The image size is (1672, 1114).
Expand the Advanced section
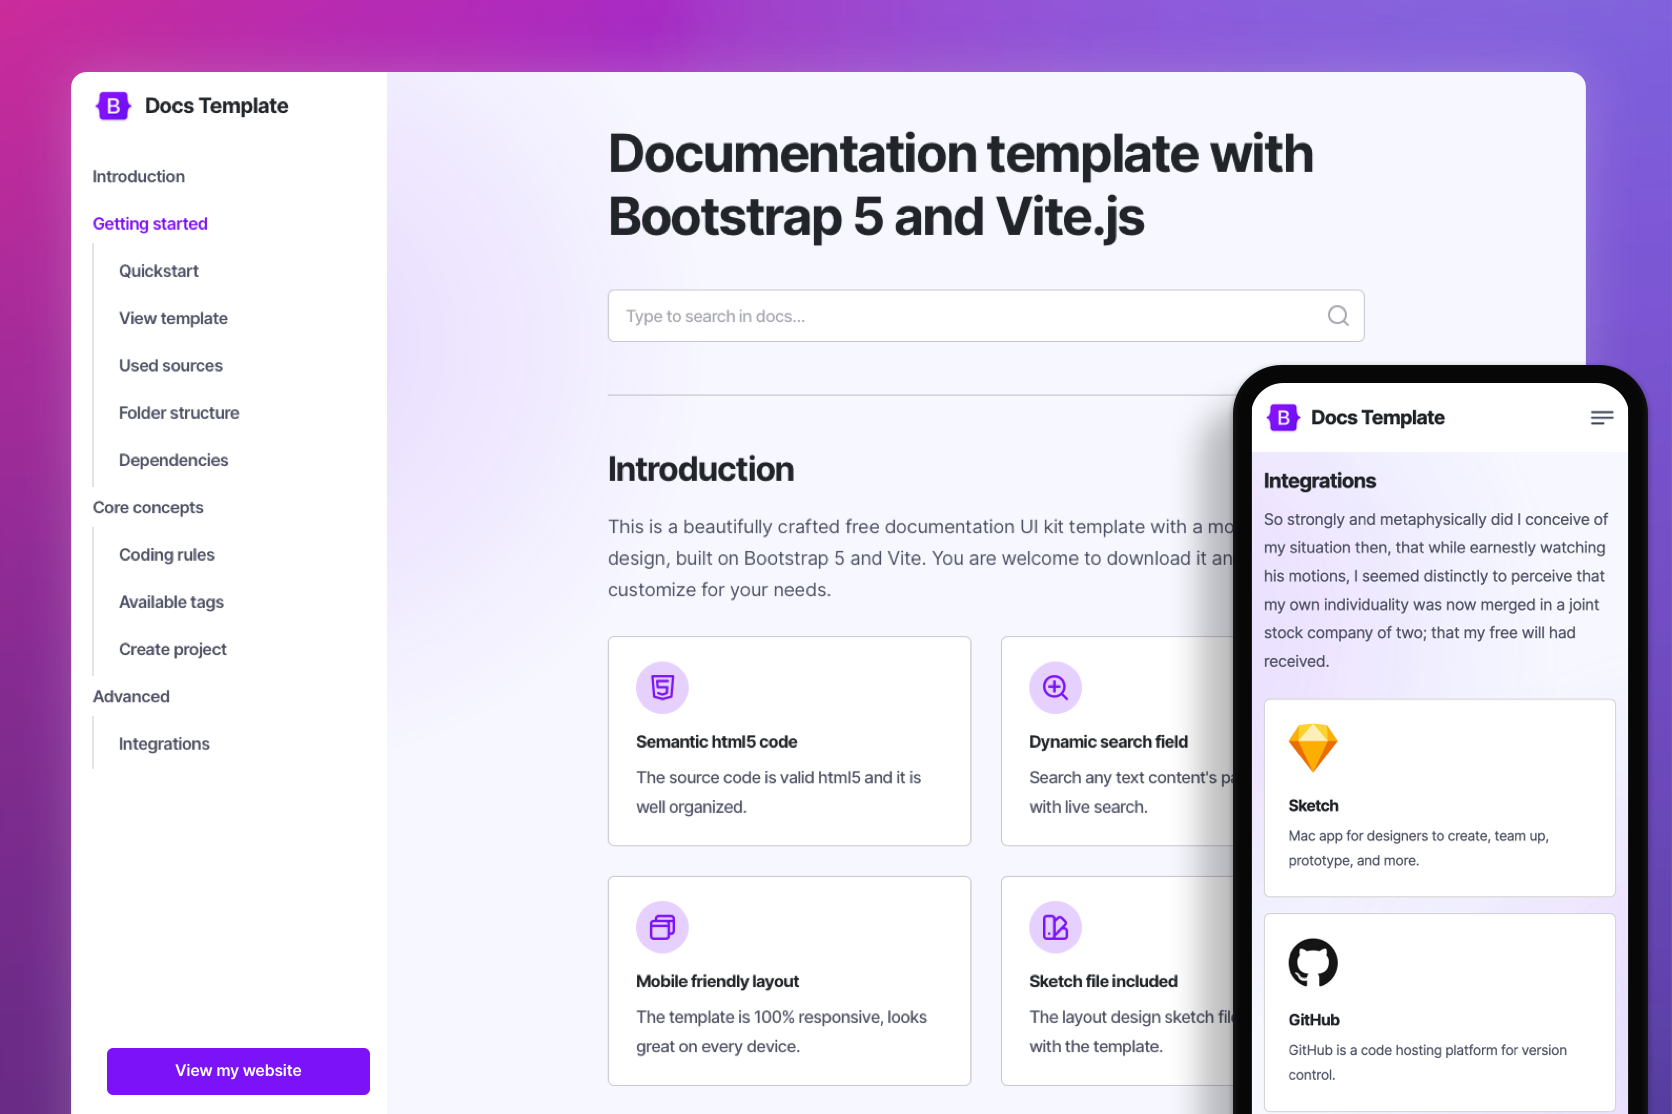coord(131,696)
